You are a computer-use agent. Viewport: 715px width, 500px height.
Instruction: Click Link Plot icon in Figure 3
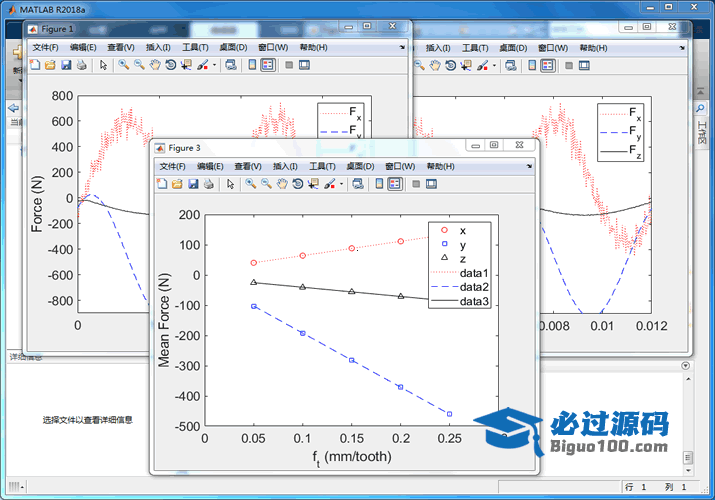tap(358, 184)
